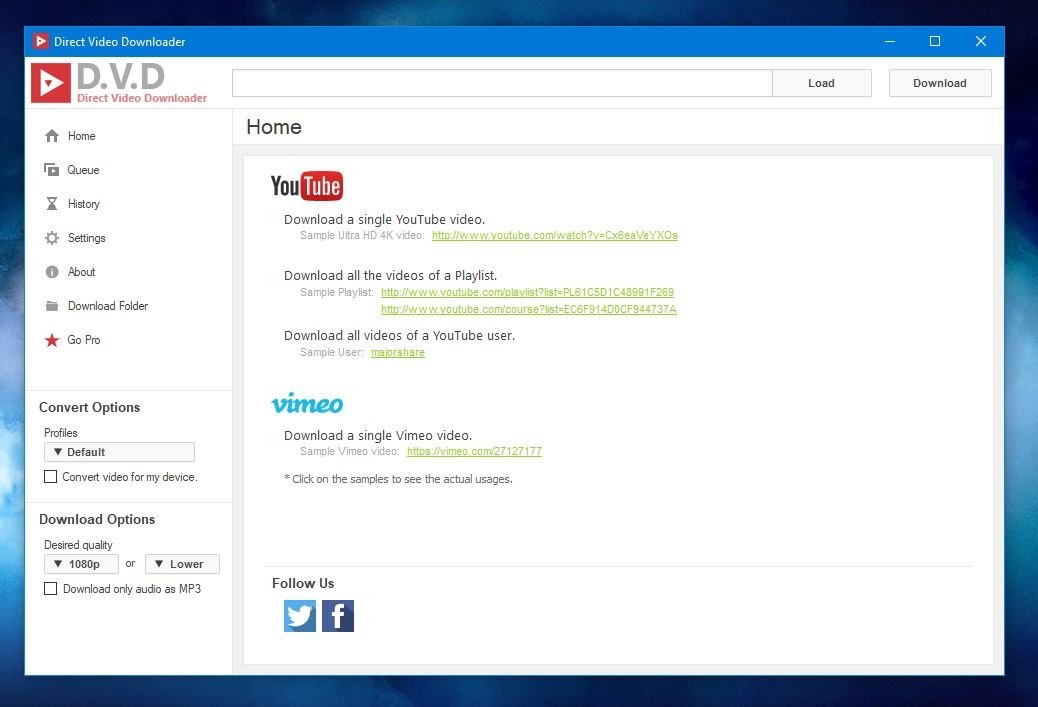Click the History hourglass icon

tap(52, 204)
